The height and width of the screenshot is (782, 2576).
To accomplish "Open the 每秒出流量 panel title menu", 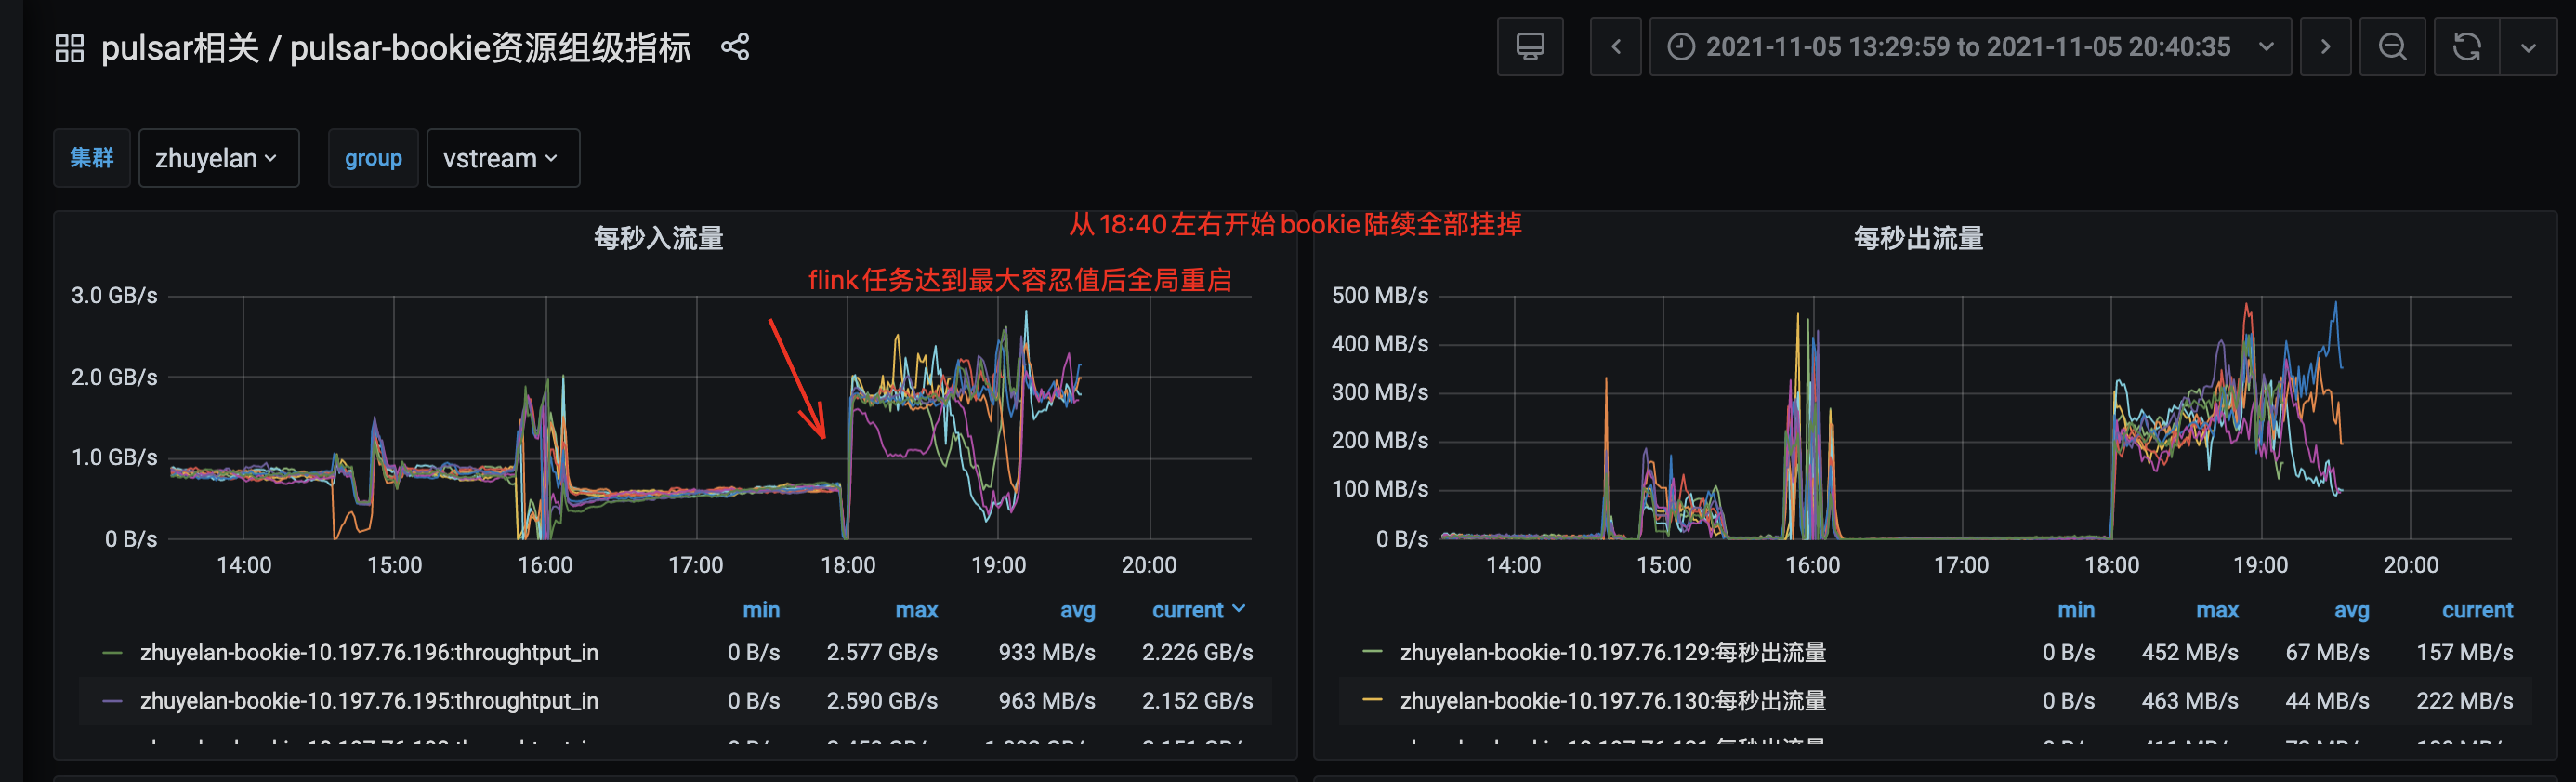I will [x=1918, y=238].
